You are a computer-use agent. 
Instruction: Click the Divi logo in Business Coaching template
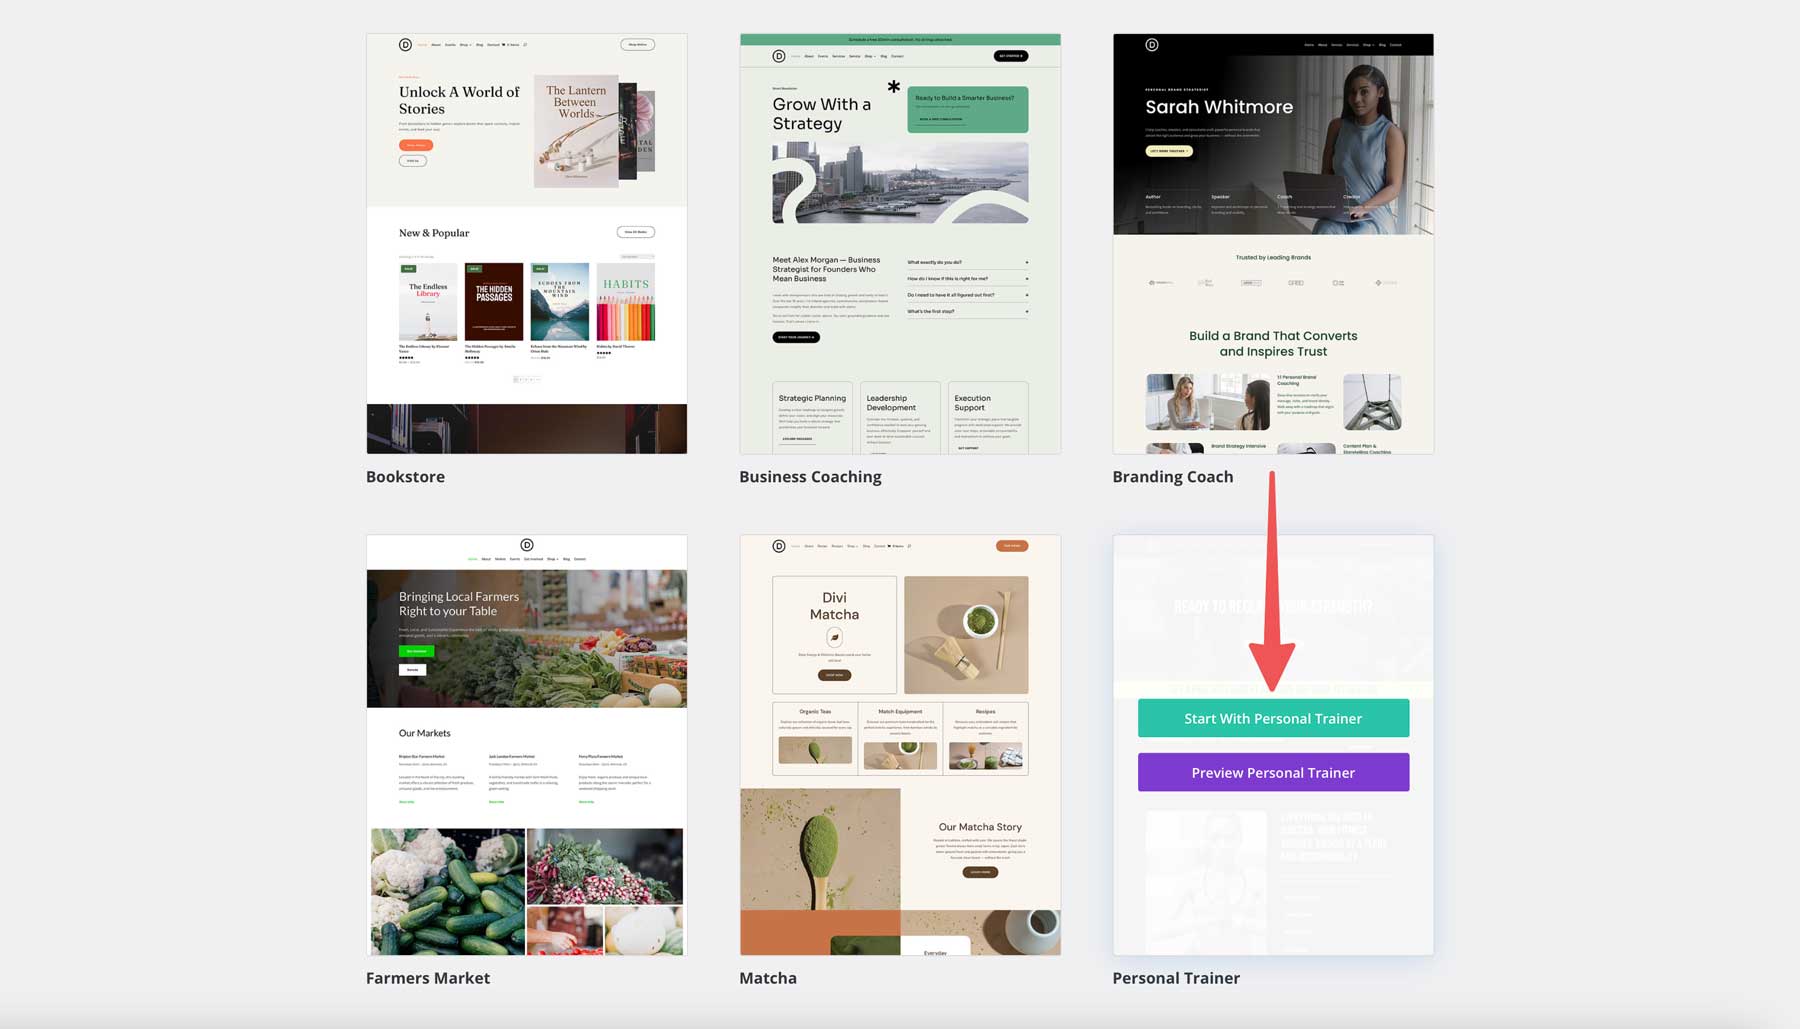tap(779, 56)
